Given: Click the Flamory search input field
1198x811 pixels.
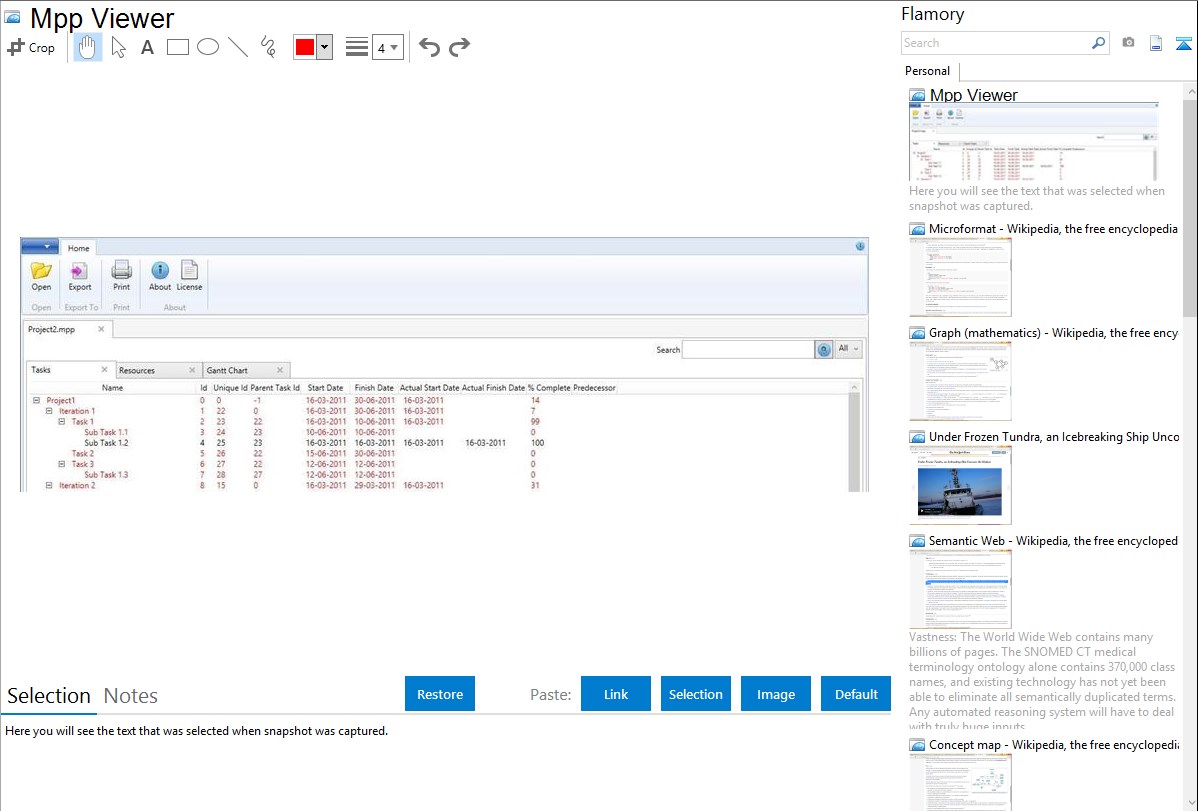Looking at the screenshot, I should [x=995, y=43].
